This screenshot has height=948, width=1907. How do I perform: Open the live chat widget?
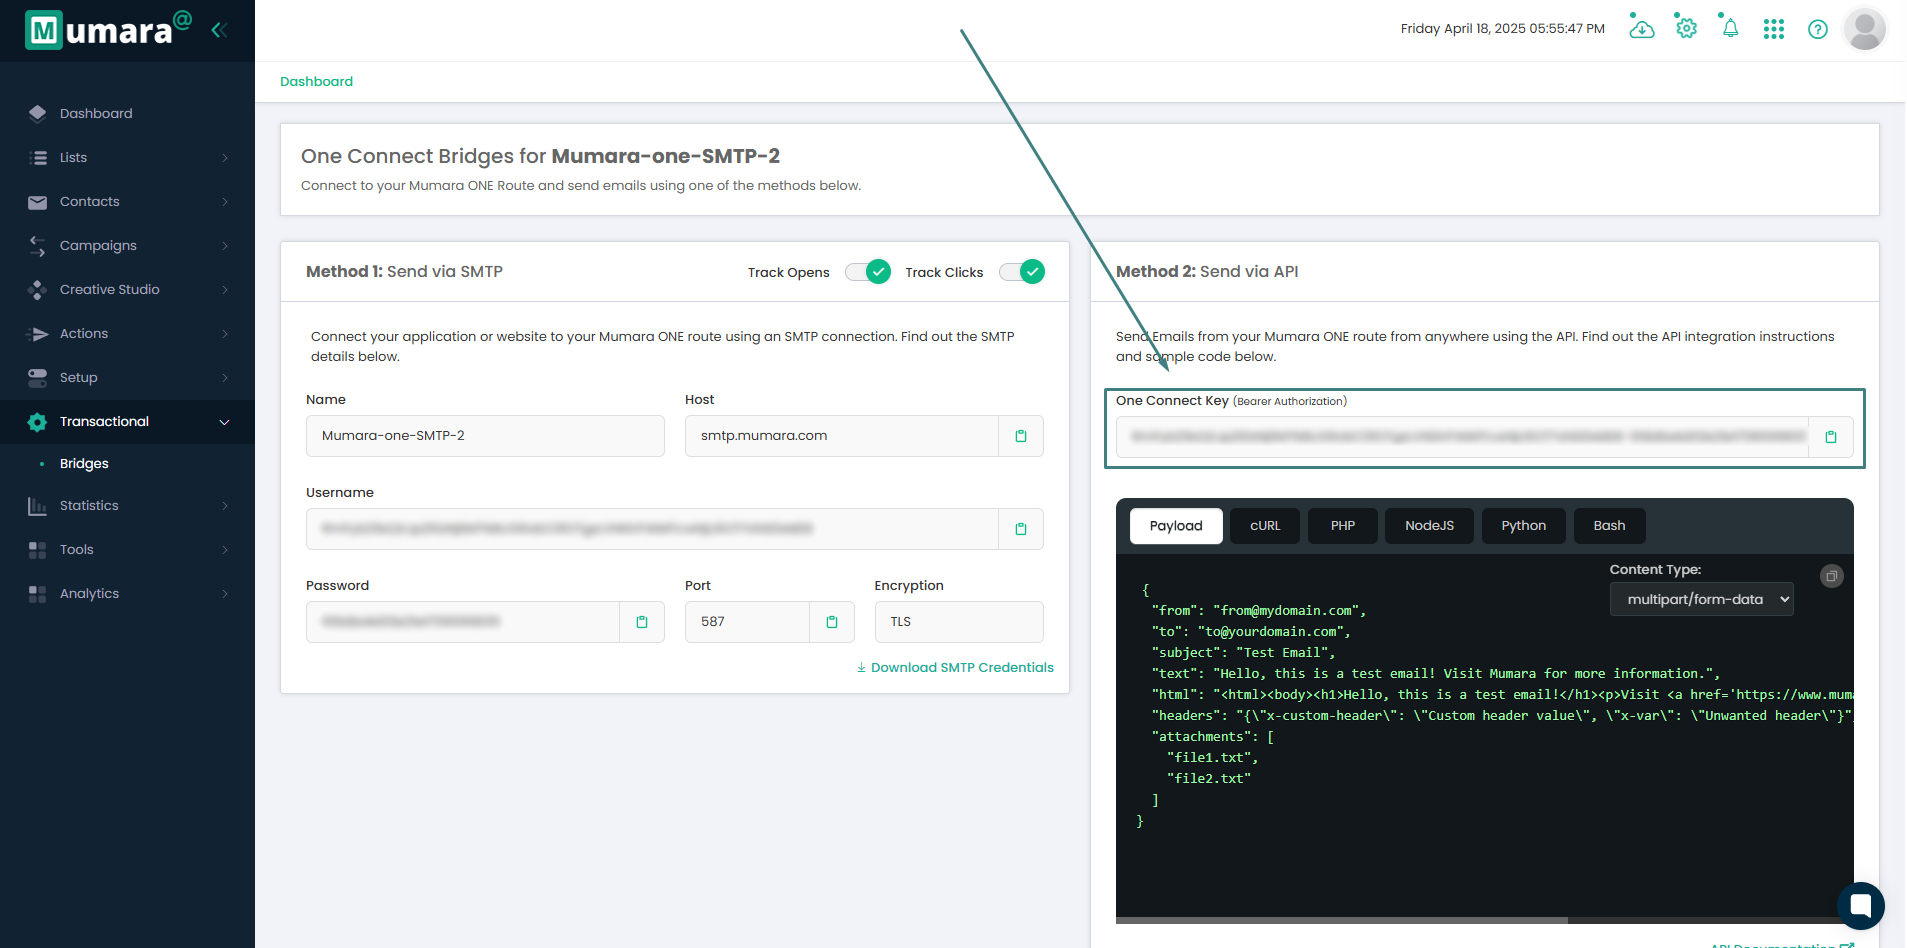[x=1861, y=906]
